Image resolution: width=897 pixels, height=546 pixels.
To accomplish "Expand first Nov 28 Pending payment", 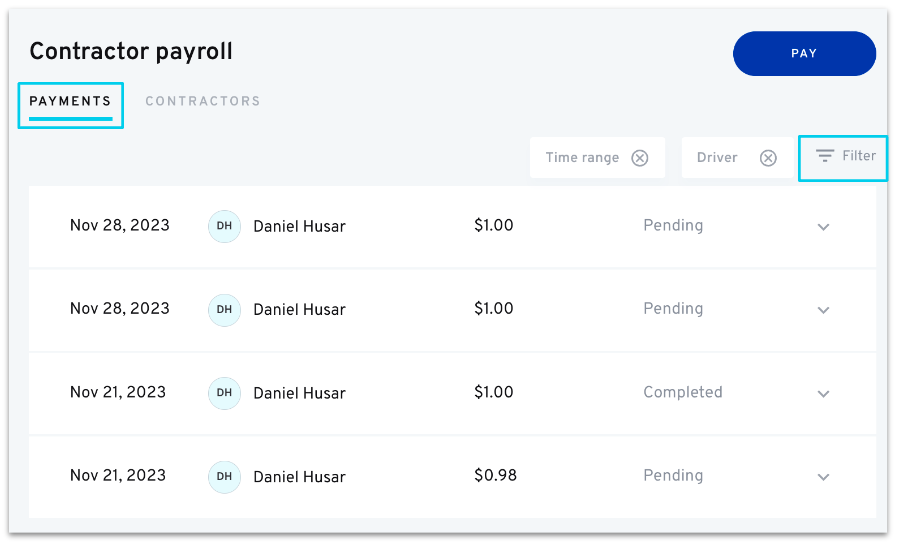I will pos(823,227).
